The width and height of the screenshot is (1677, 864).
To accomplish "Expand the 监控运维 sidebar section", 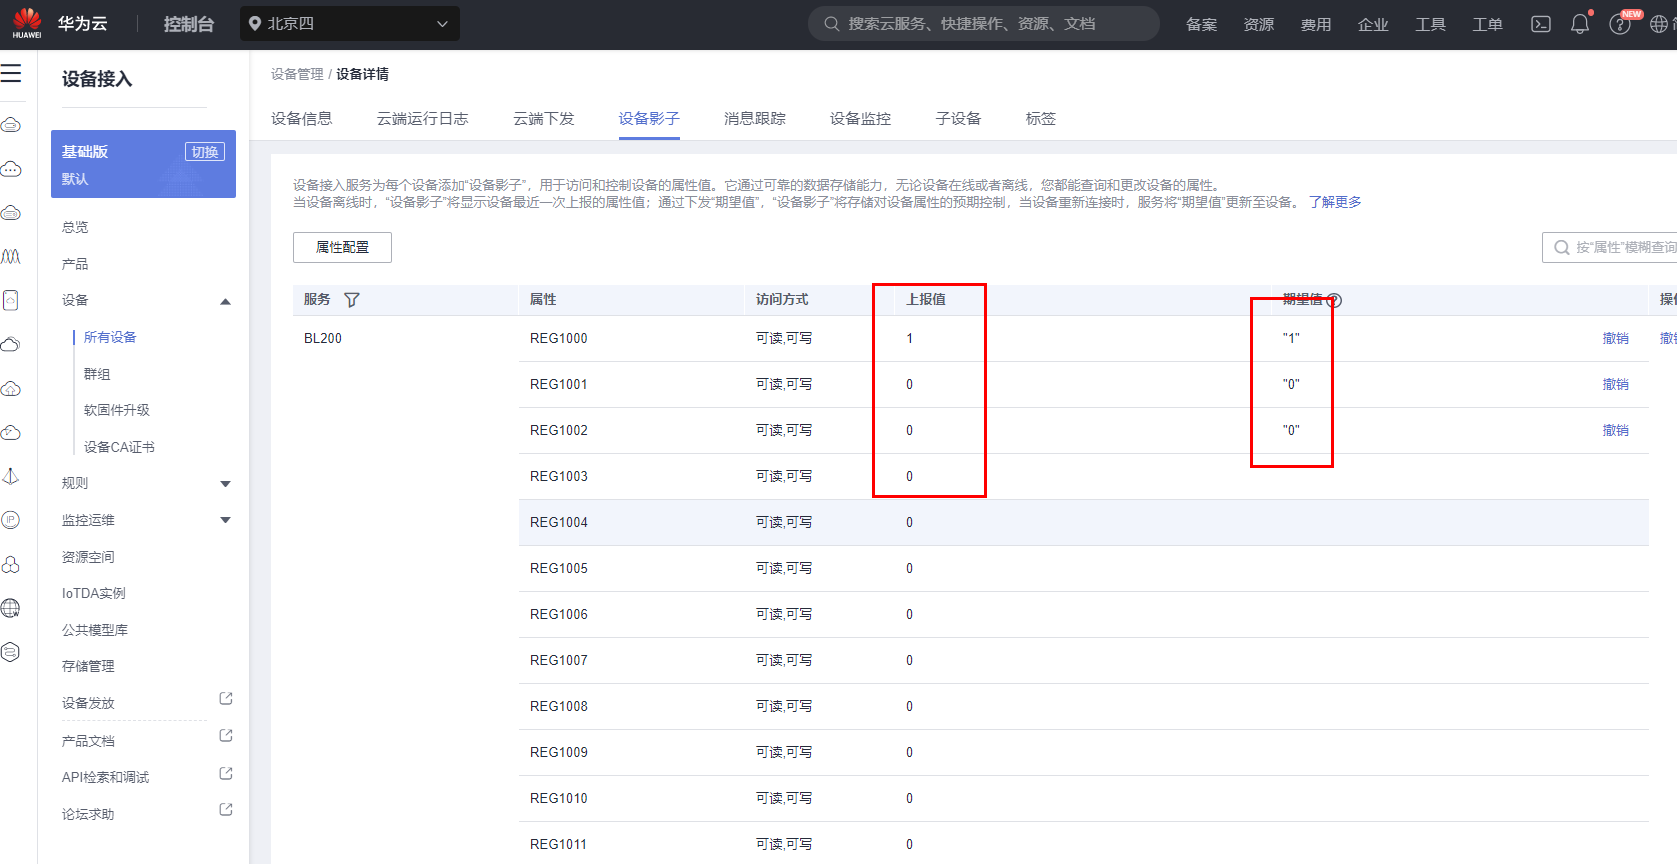I will 226,520.
